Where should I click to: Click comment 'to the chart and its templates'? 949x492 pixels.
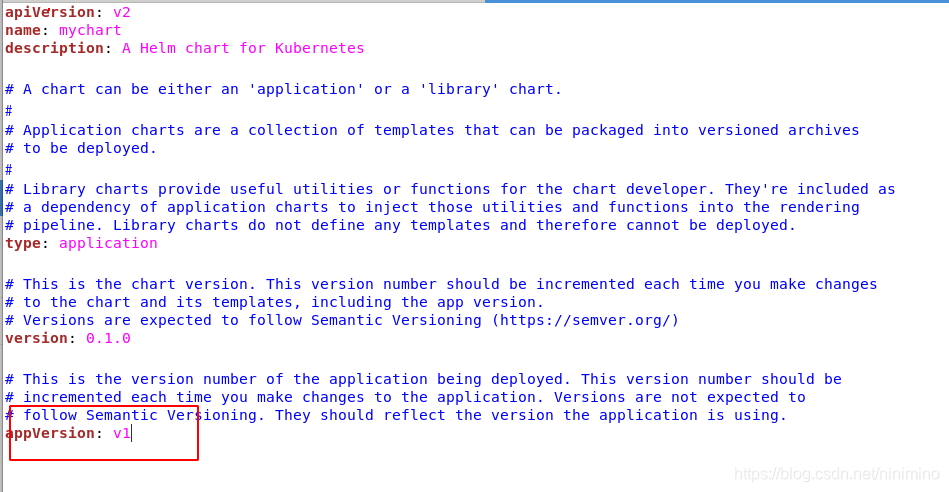[274, 302]
